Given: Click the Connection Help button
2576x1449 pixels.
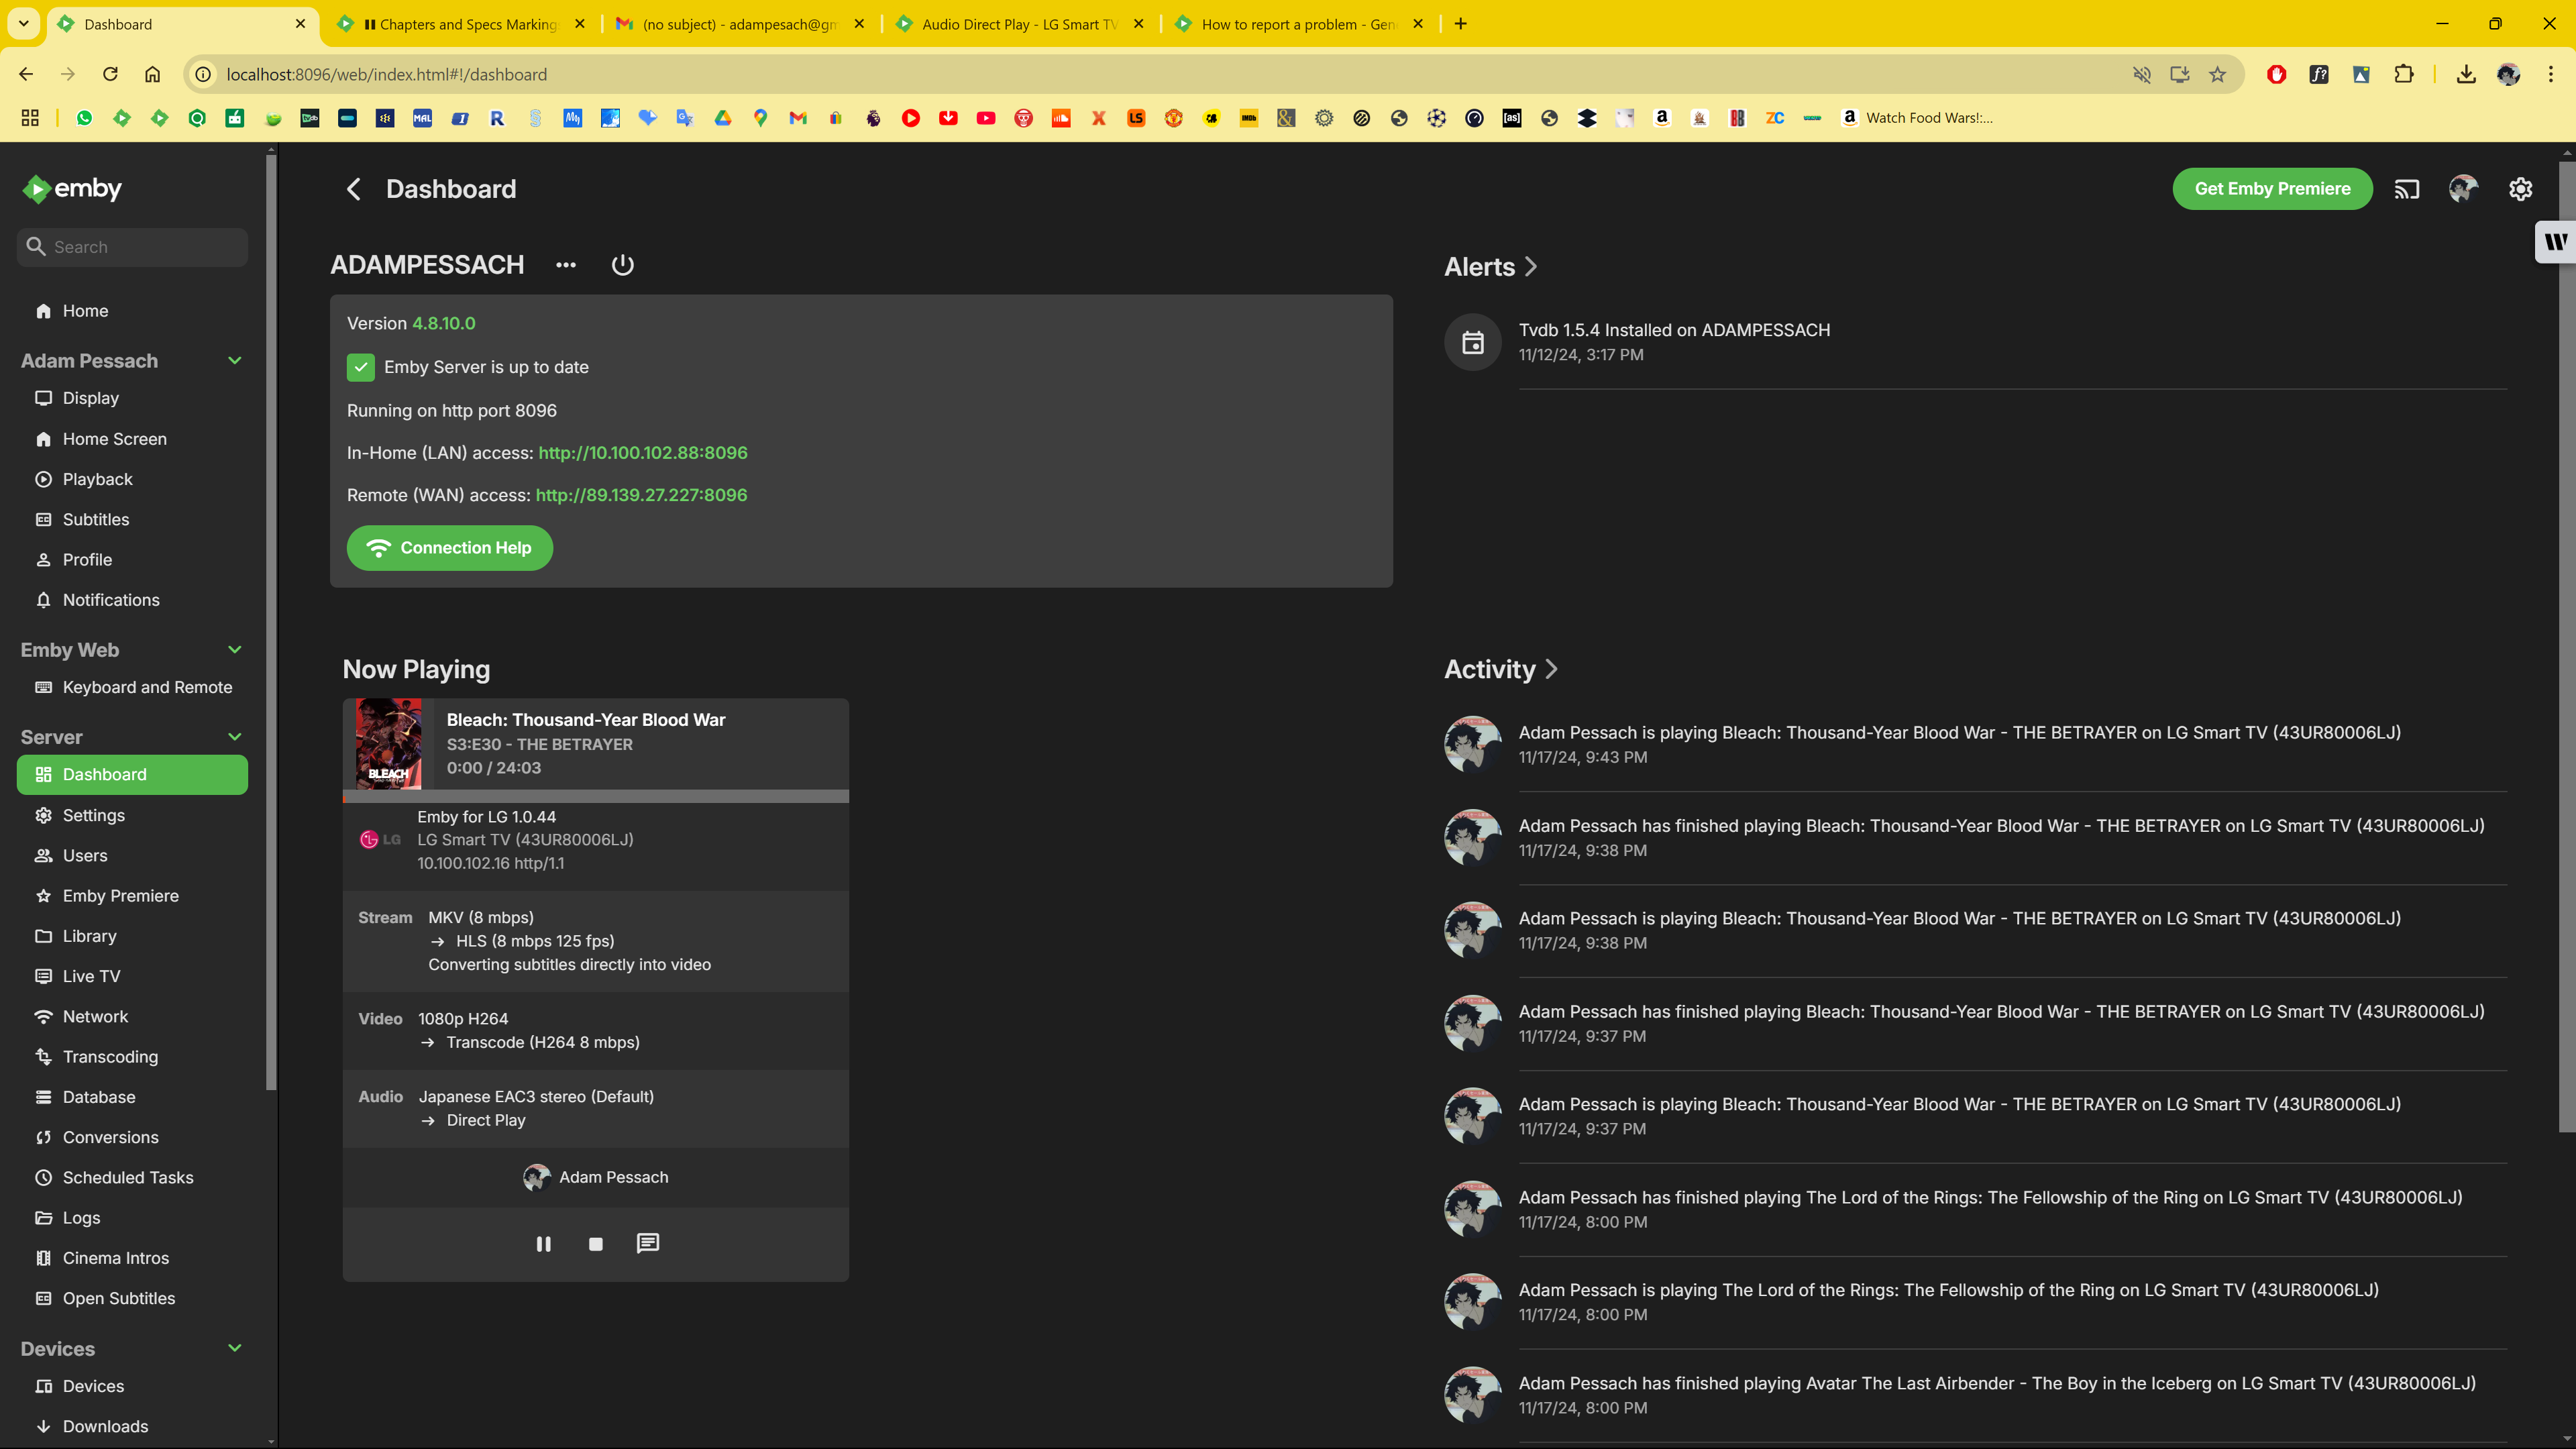Looking at the screenshot, I should point(449,548).
